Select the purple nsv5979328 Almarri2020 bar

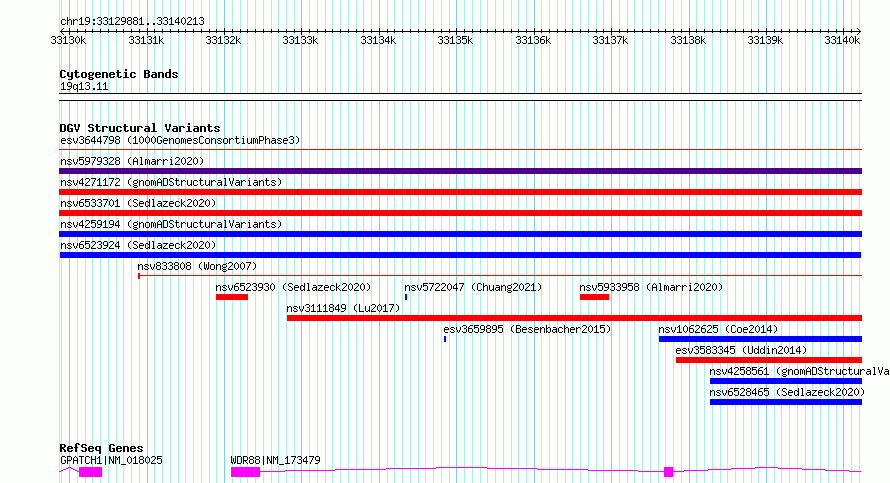point(460,171)
